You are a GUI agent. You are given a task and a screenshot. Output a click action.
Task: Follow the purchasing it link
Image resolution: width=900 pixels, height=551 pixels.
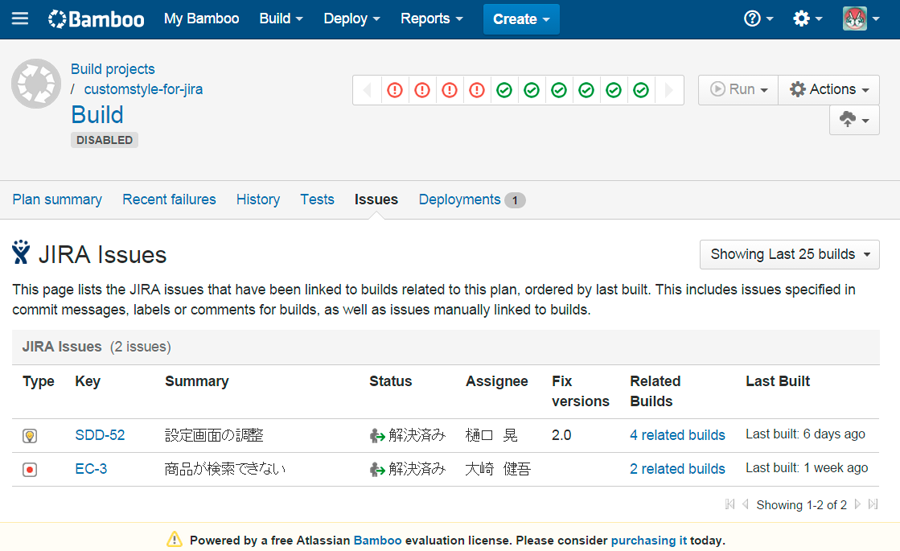pos(649,540)
